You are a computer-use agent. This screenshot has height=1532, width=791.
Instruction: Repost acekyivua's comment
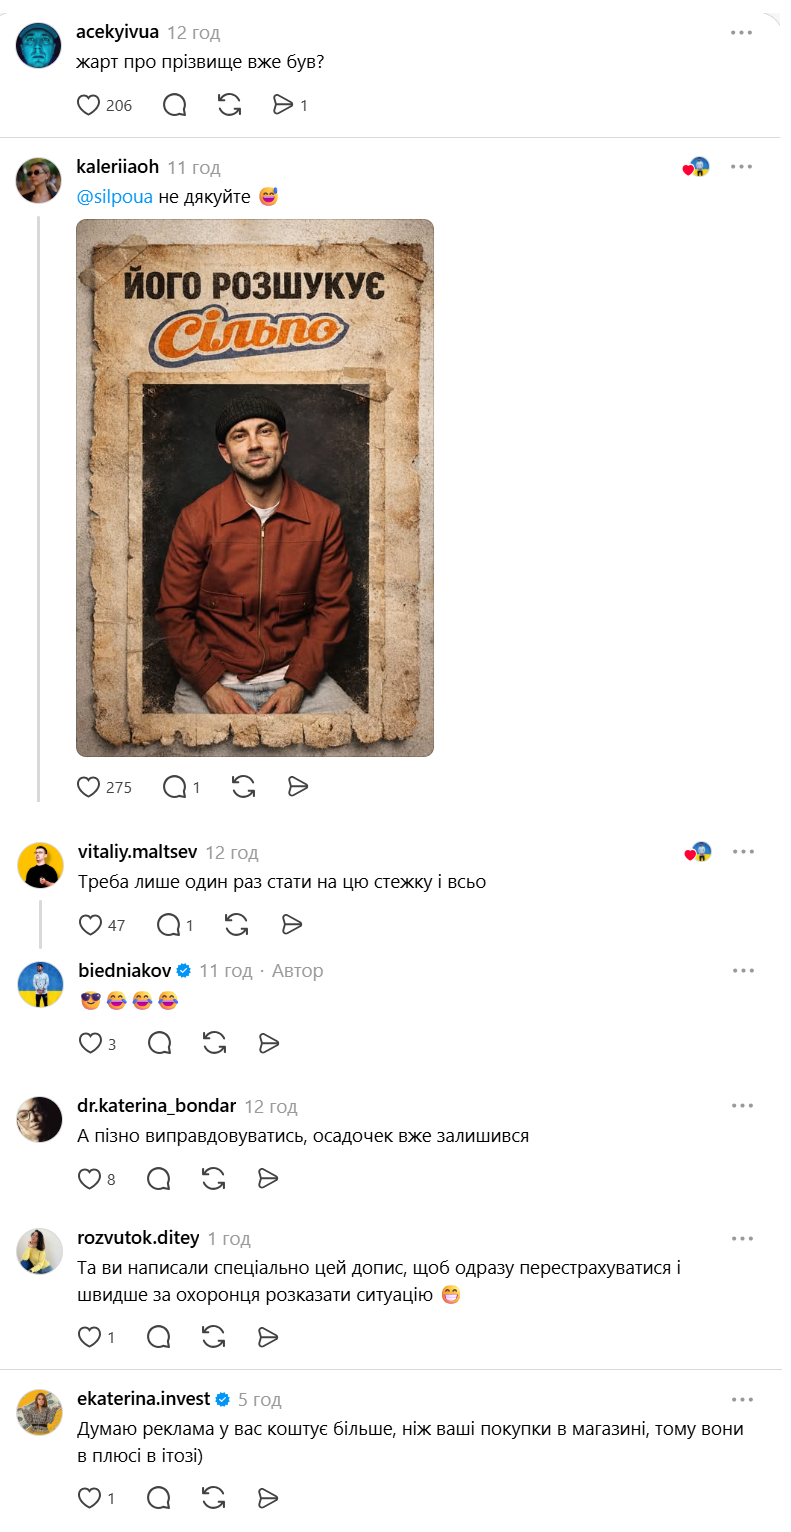(x=229, y=104)
